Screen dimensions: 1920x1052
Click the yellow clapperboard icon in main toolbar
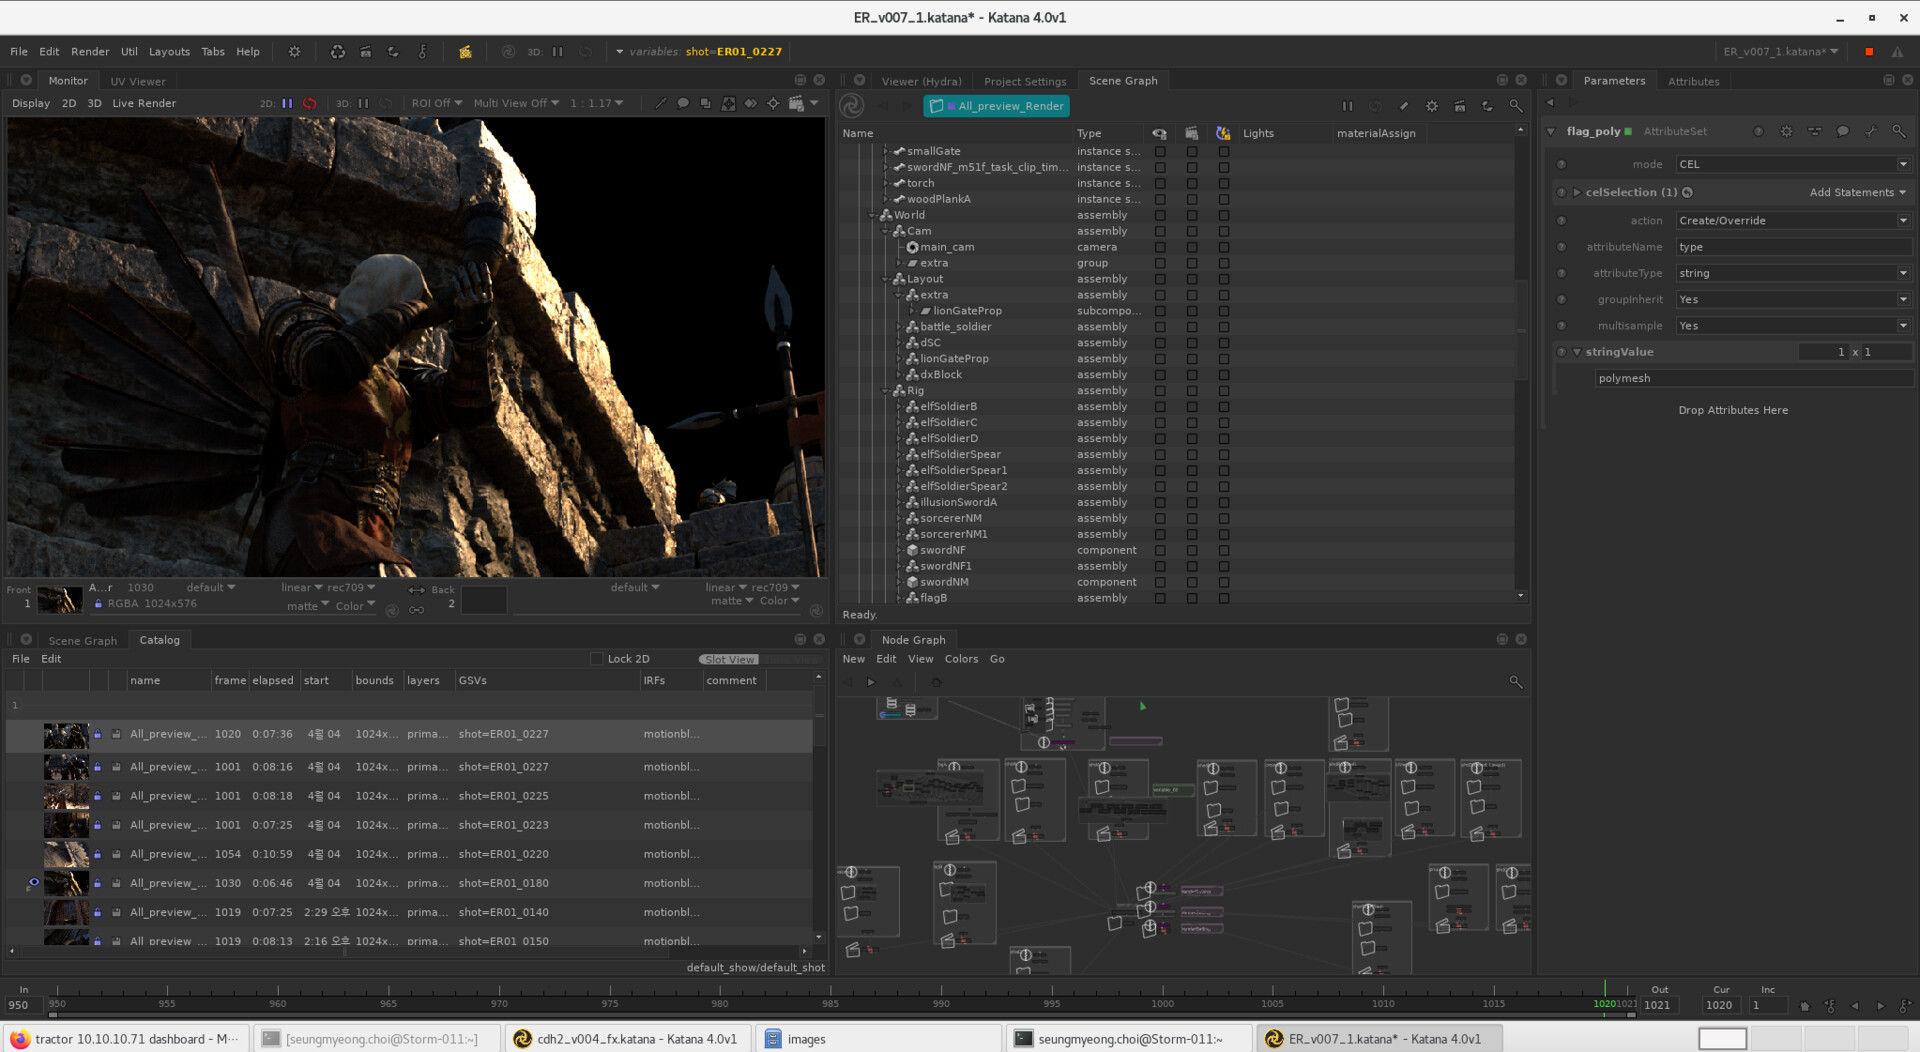point(465,52)
